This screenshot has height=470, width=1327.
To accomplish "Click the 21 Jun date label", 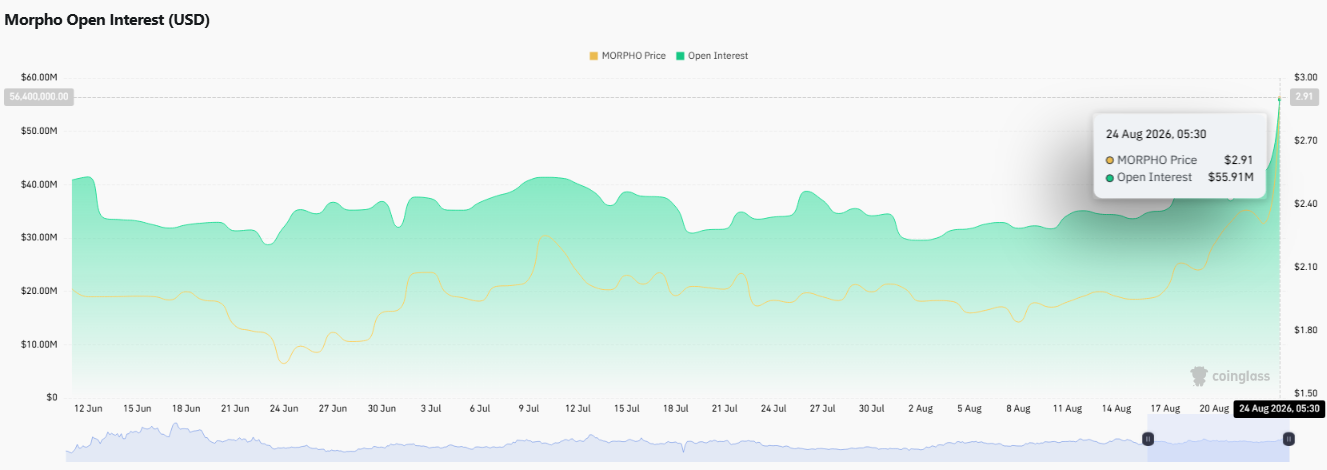I will tap(235, 408).
